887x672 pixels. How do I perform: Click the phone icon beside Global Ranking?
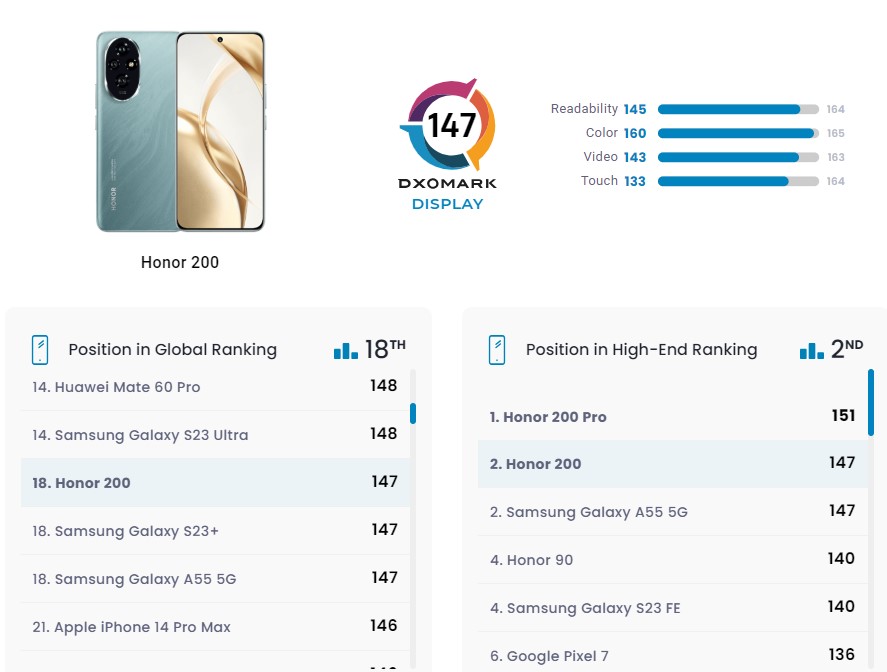[40, 350]
